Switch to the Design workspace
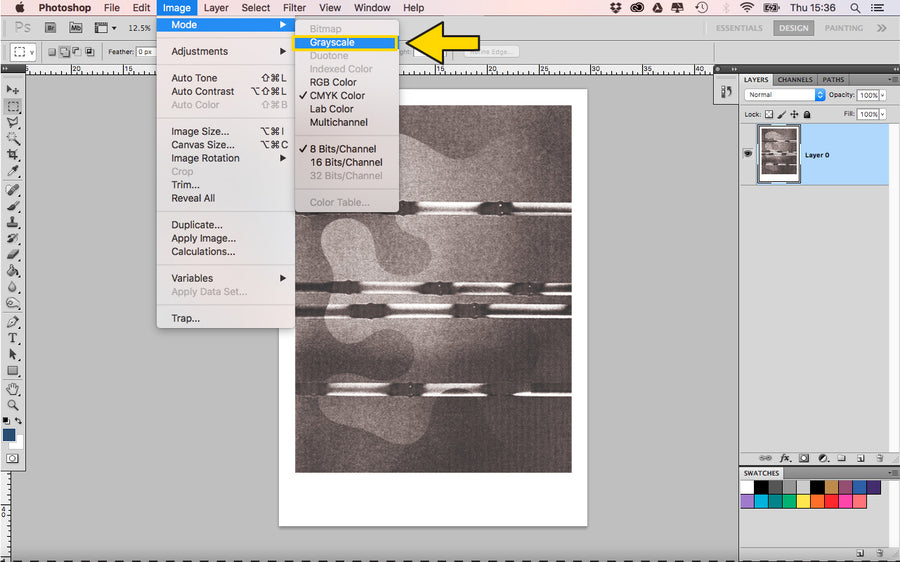The height and width of the screenshot is (562, 900). [x=794, y=28]
